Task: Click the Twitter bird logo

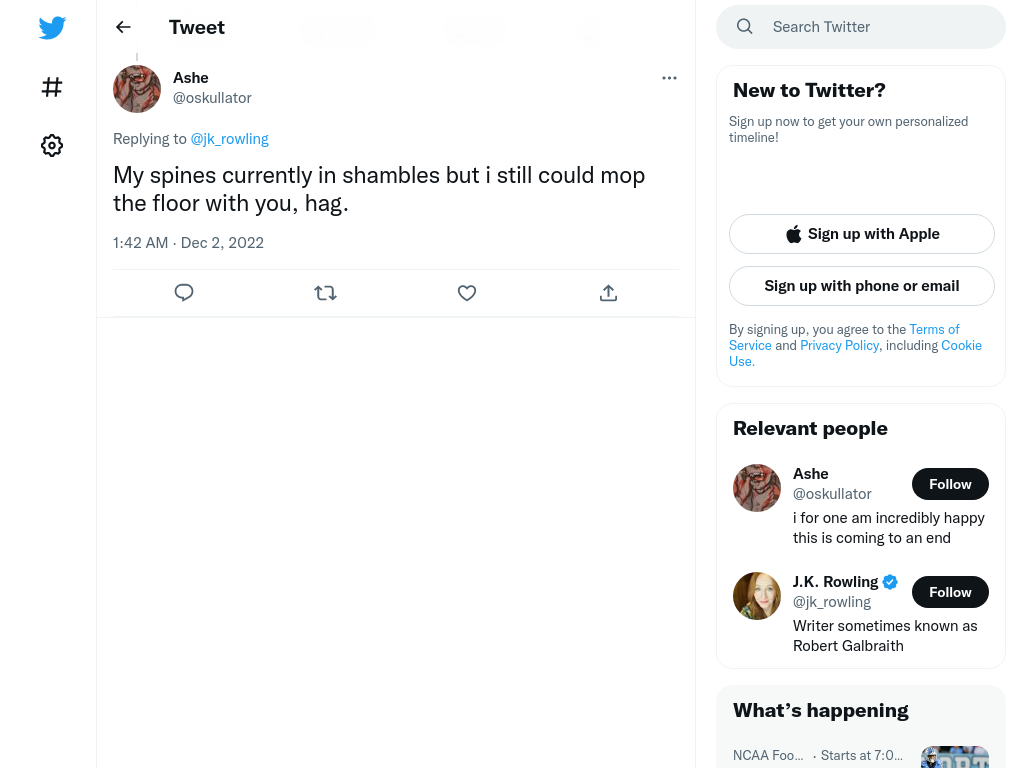Action: point(52,27)
